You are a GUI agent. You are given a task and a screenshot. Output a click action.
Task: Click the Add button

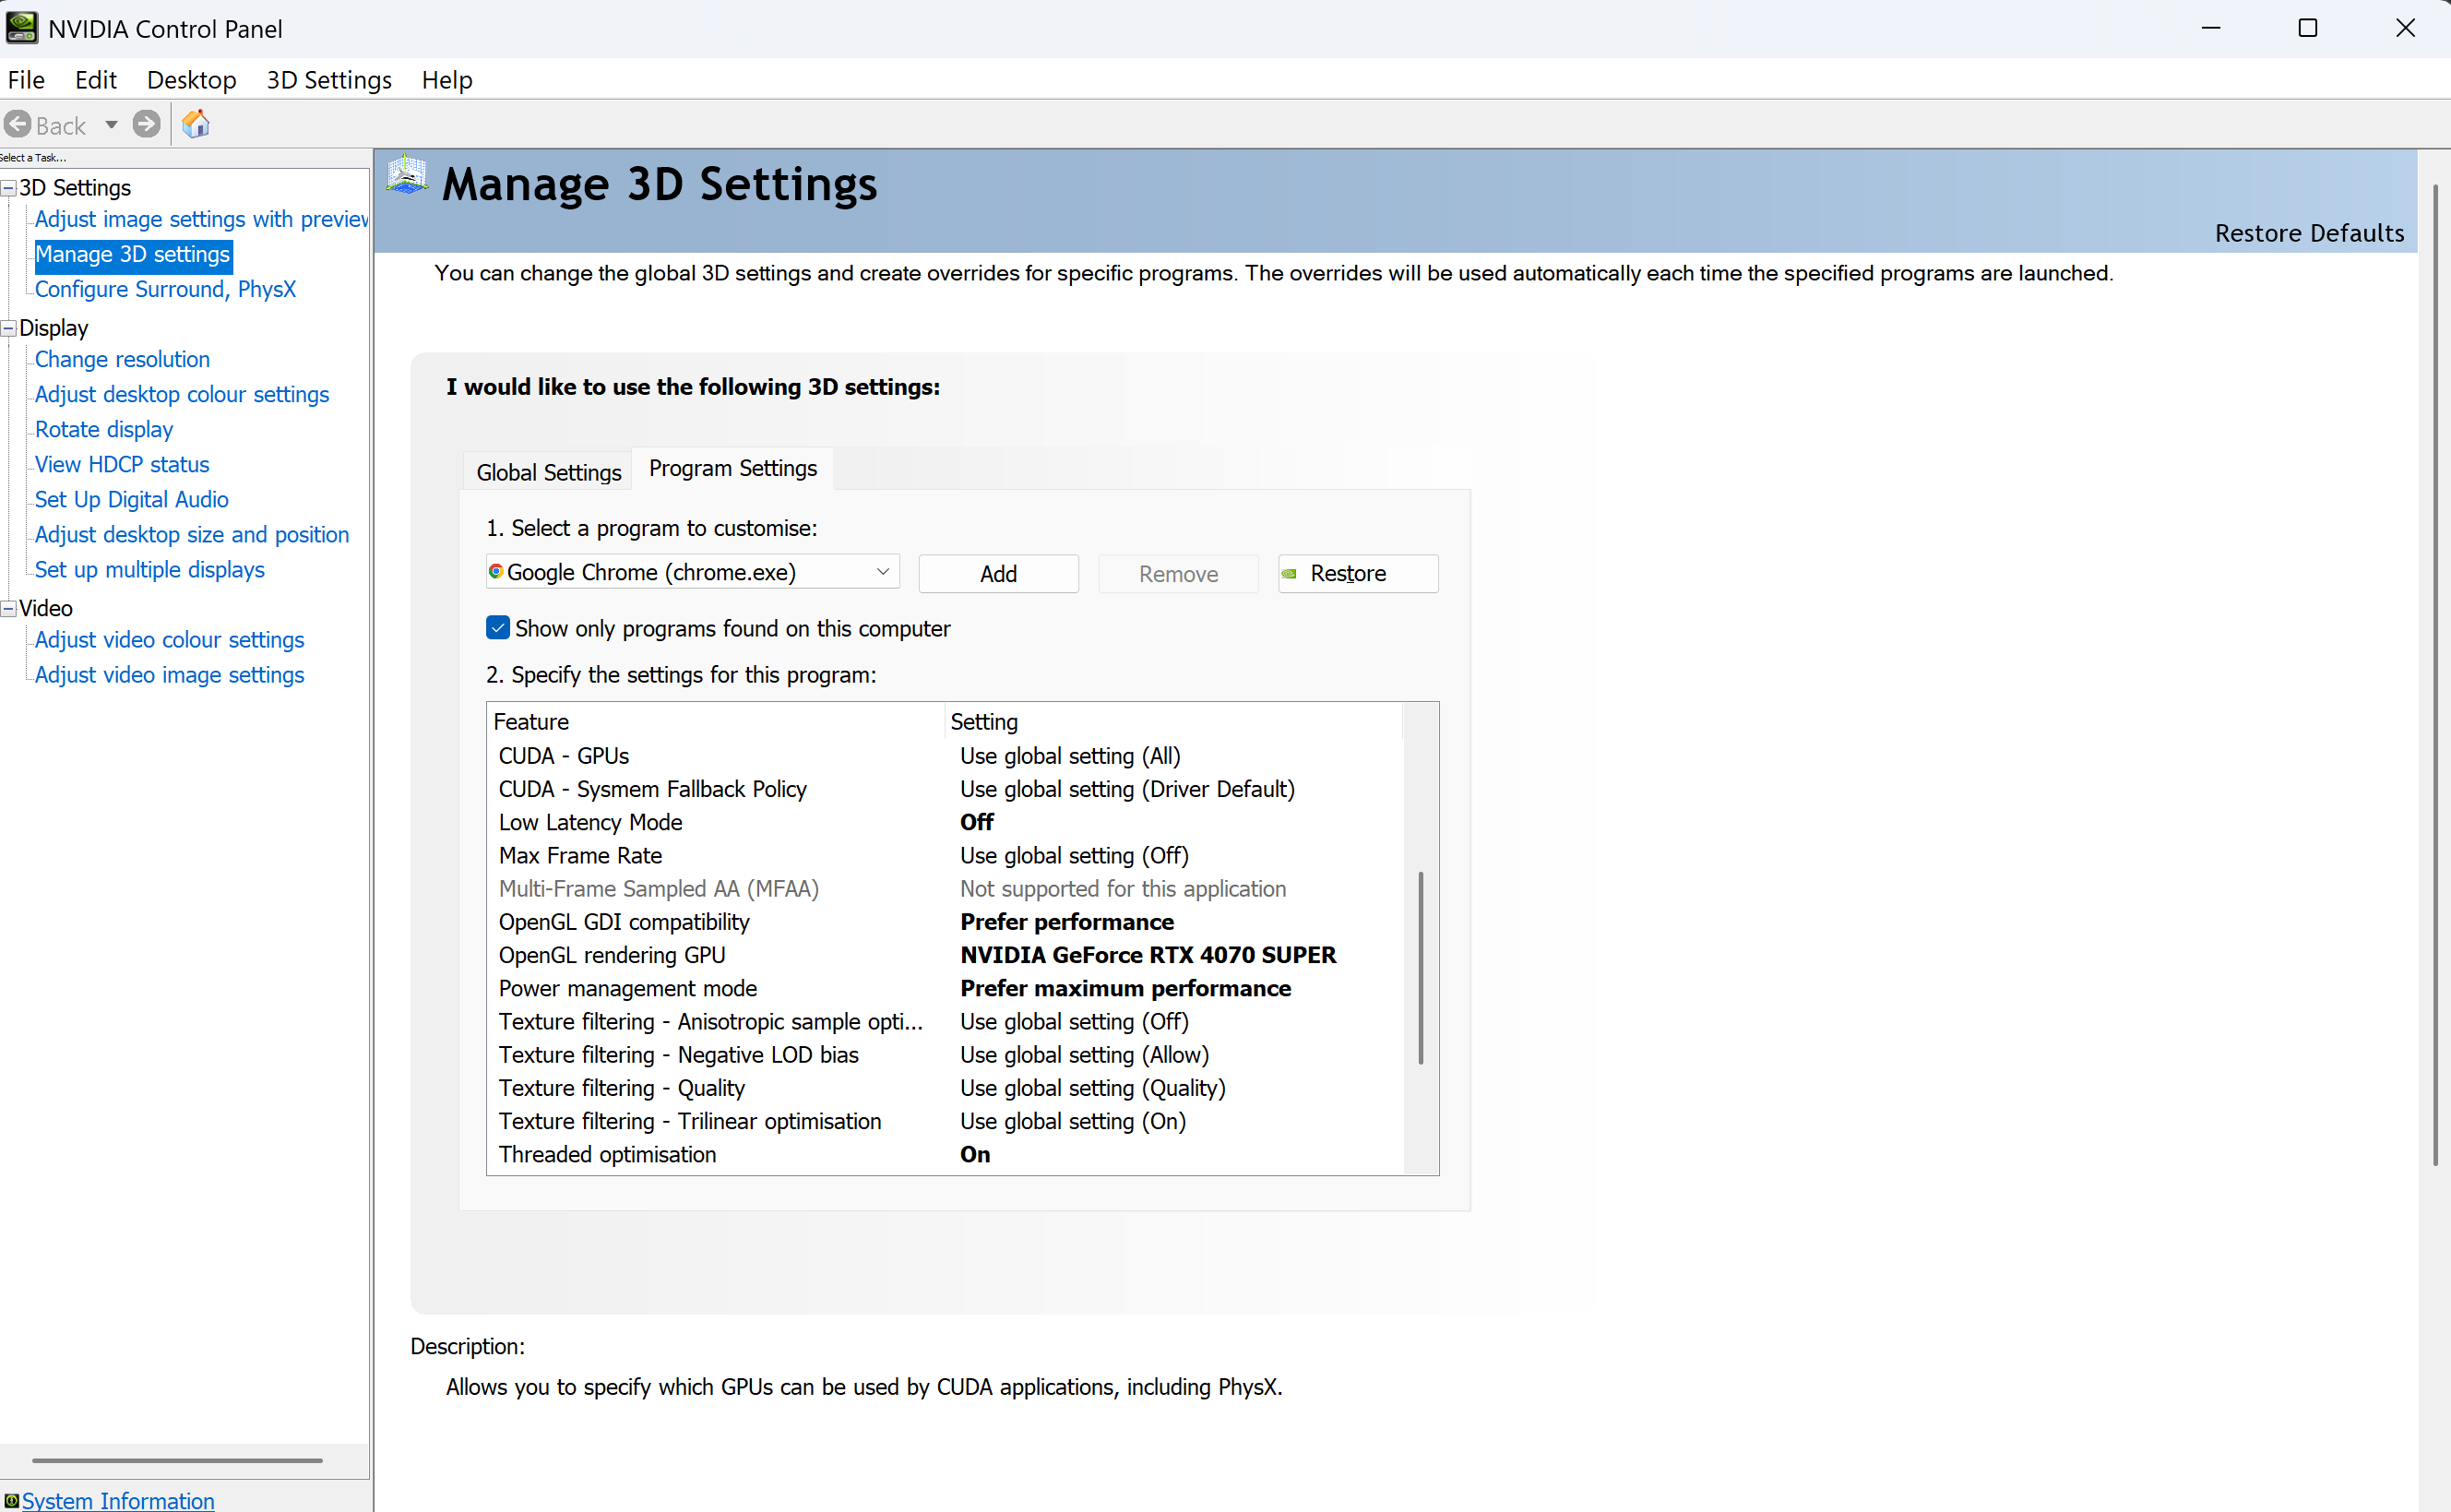(x=998, y=574)
